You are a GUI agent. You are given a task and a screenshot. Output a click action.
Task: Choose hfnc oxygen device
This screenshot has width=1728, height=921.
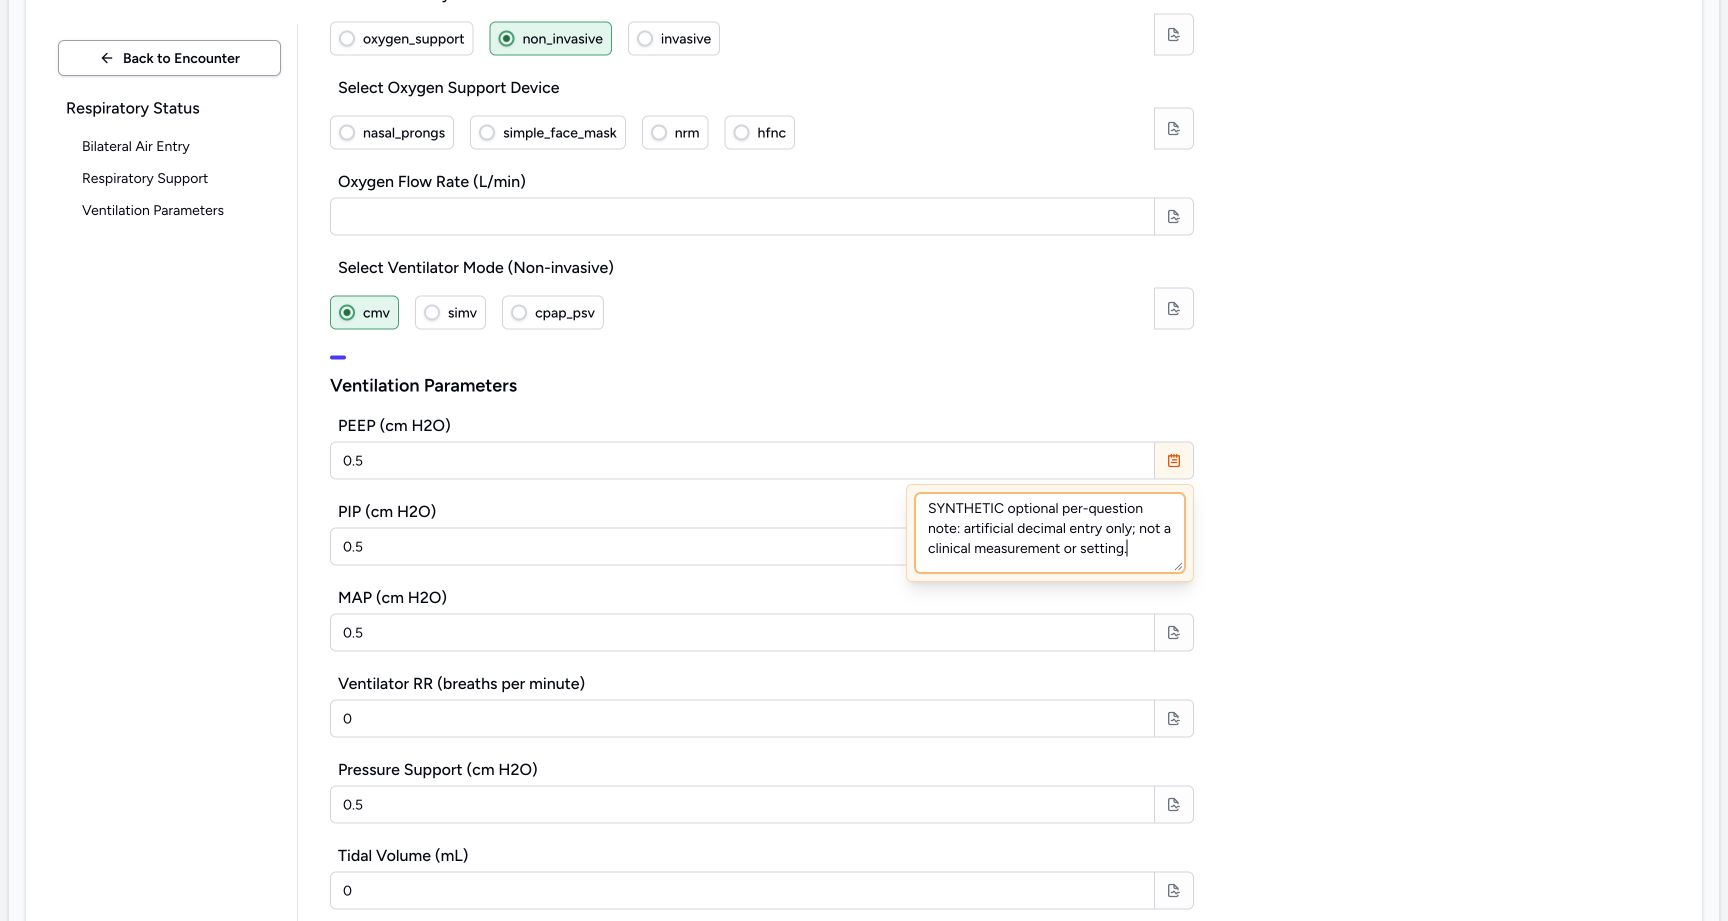(759, 133)
